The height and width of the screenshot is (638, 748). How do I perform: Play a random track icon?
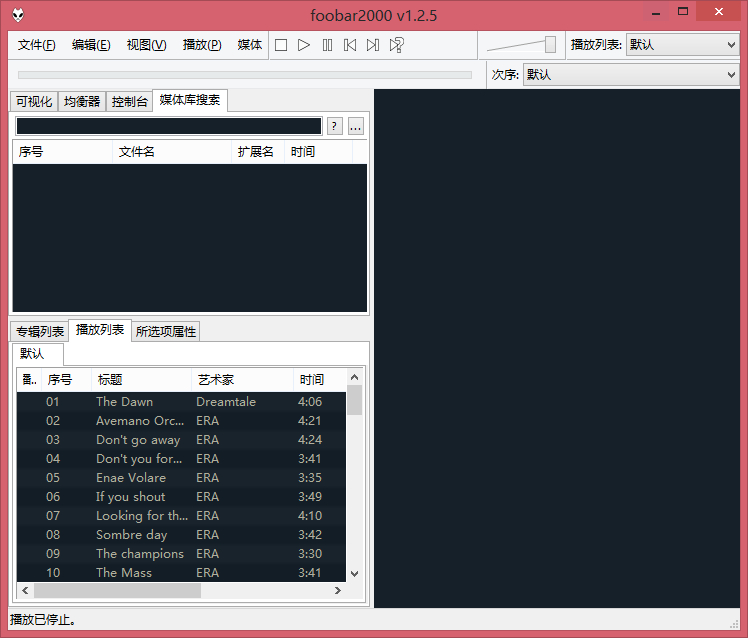tap(396, 45)
